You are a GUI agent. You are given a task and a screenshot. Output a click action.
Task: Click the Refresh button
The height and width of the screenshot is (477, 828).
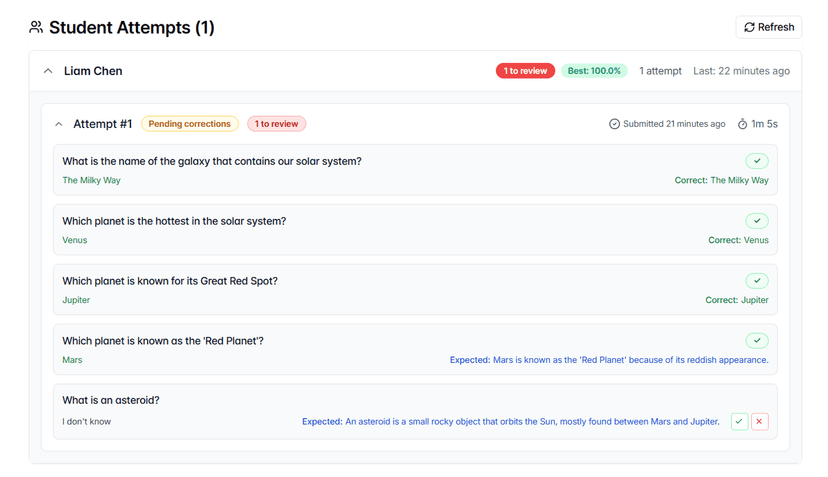click(x=768, y=27)
